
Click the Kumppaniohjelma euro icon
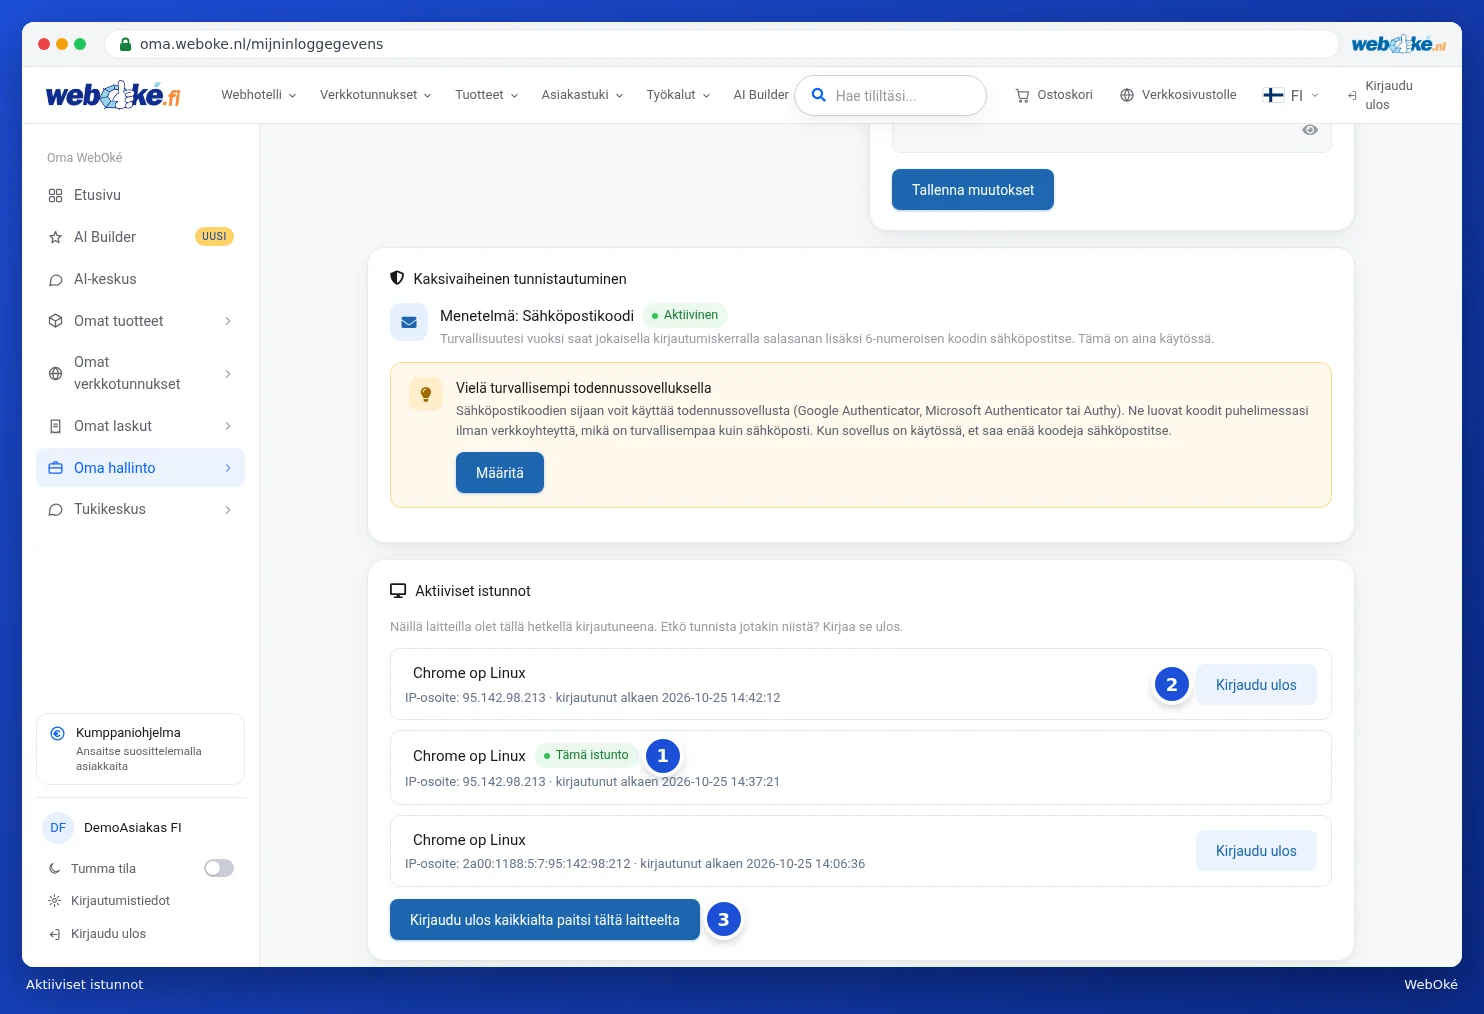pos(58,733)
